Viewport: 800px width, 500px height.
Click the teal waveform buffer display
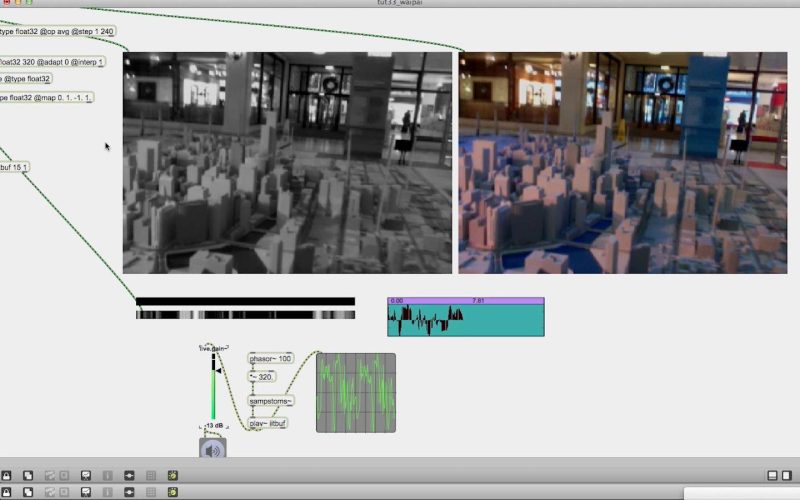[x=465, y=320]
